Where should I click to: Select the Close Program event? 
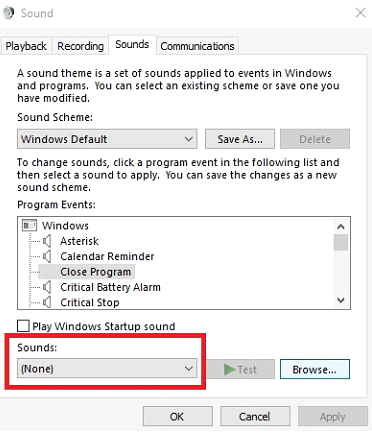click(x=95, y=272)
